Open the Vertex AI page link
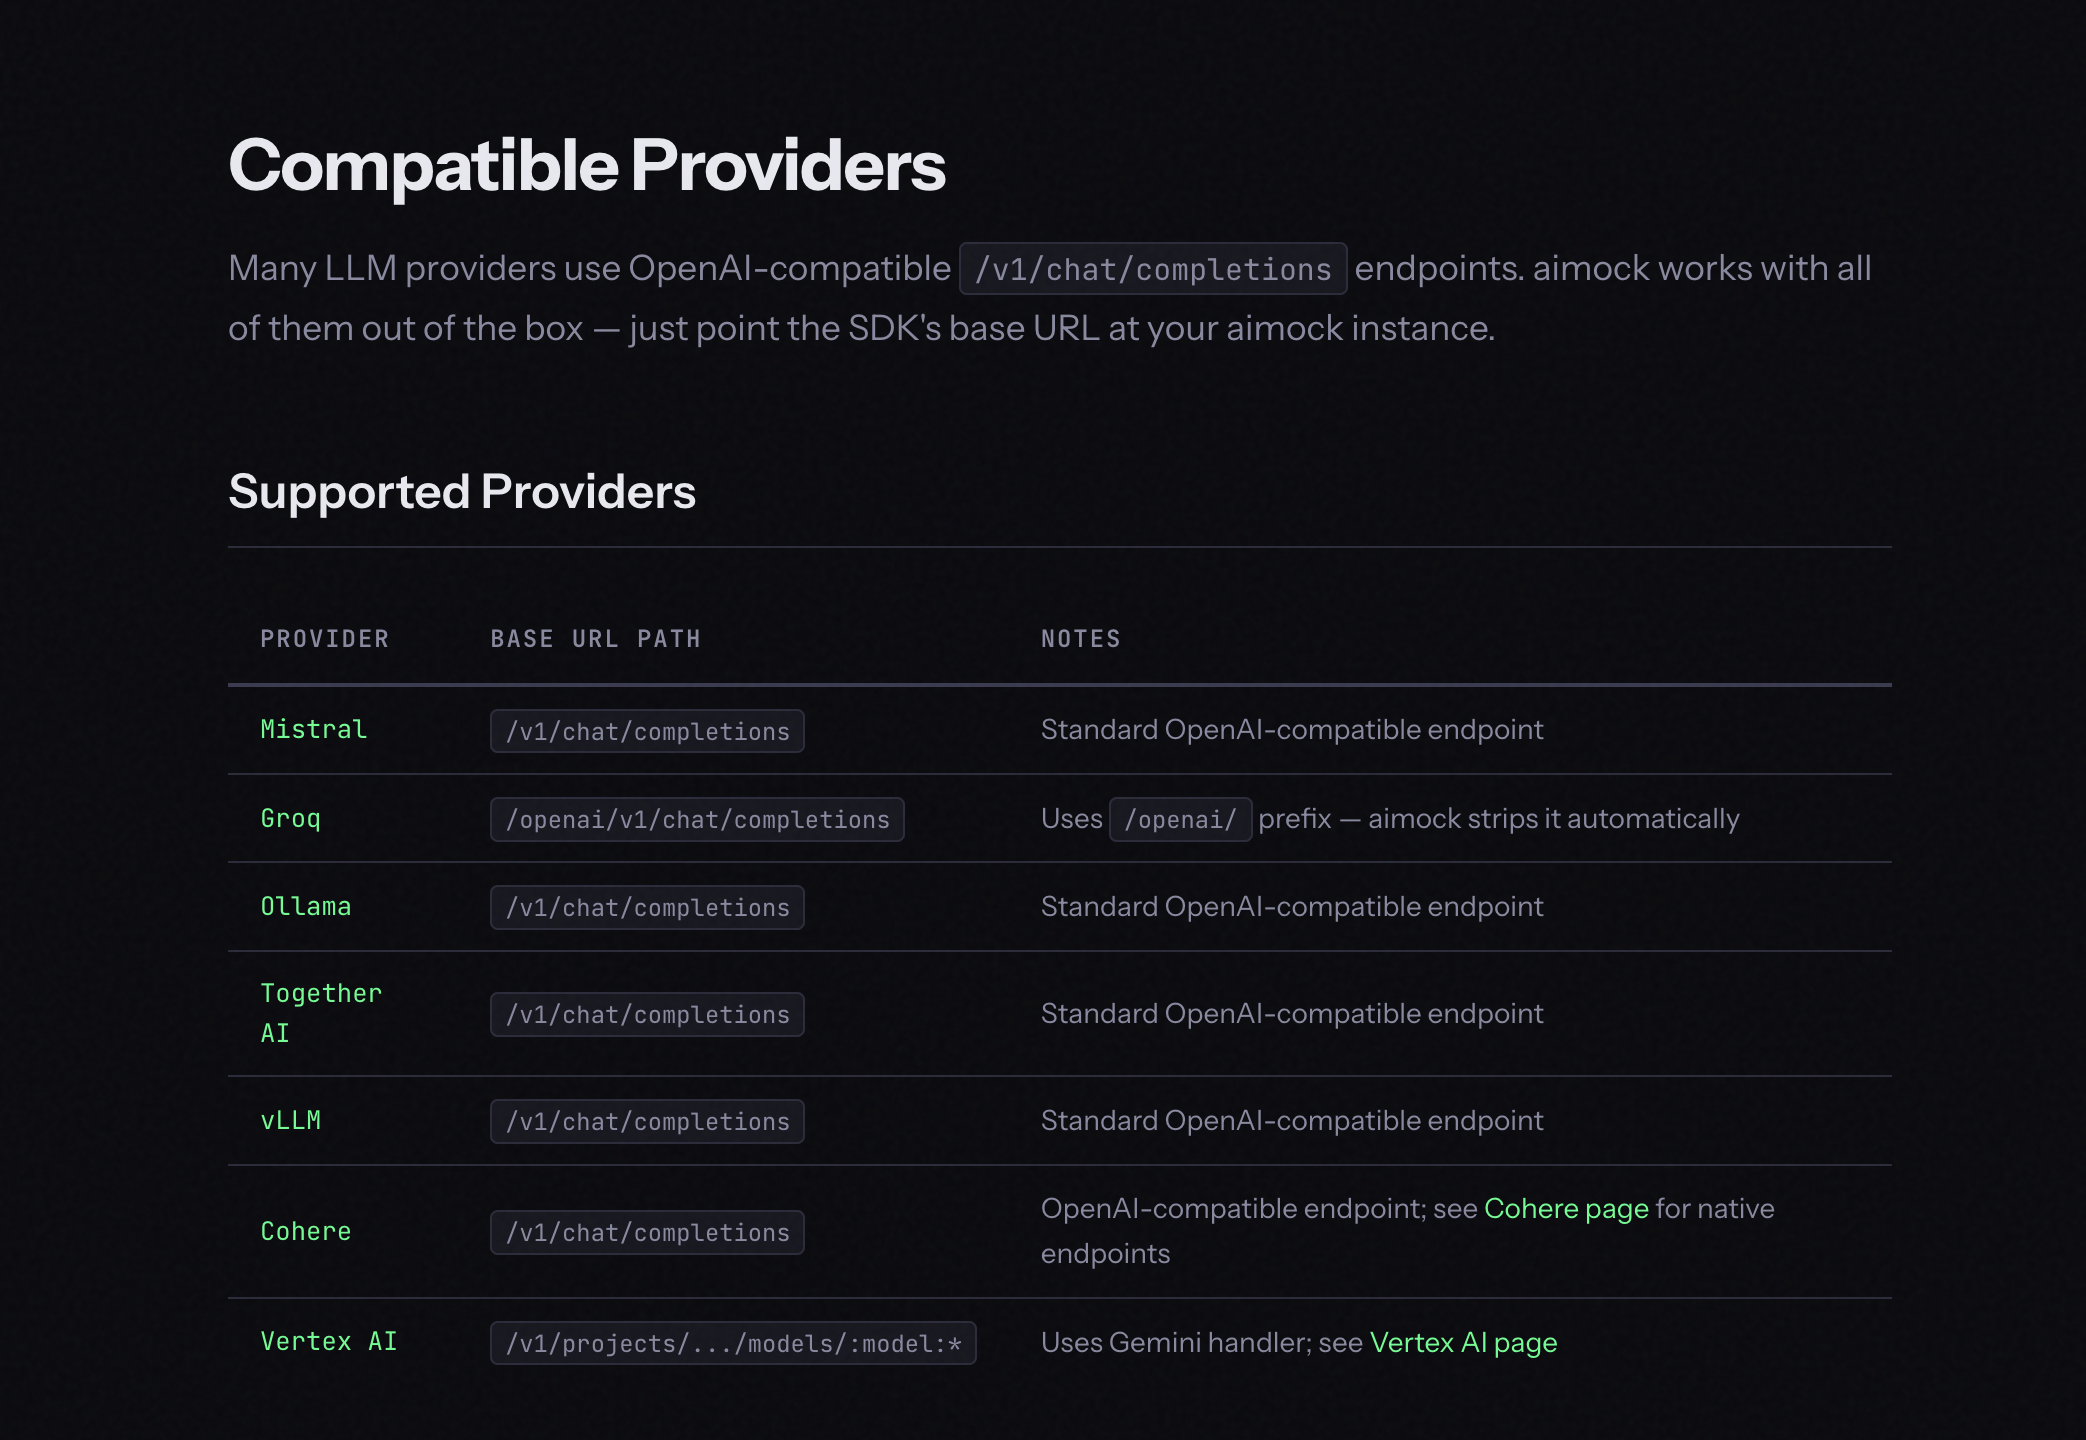2086x1440 pixels. point(1462,1342)
